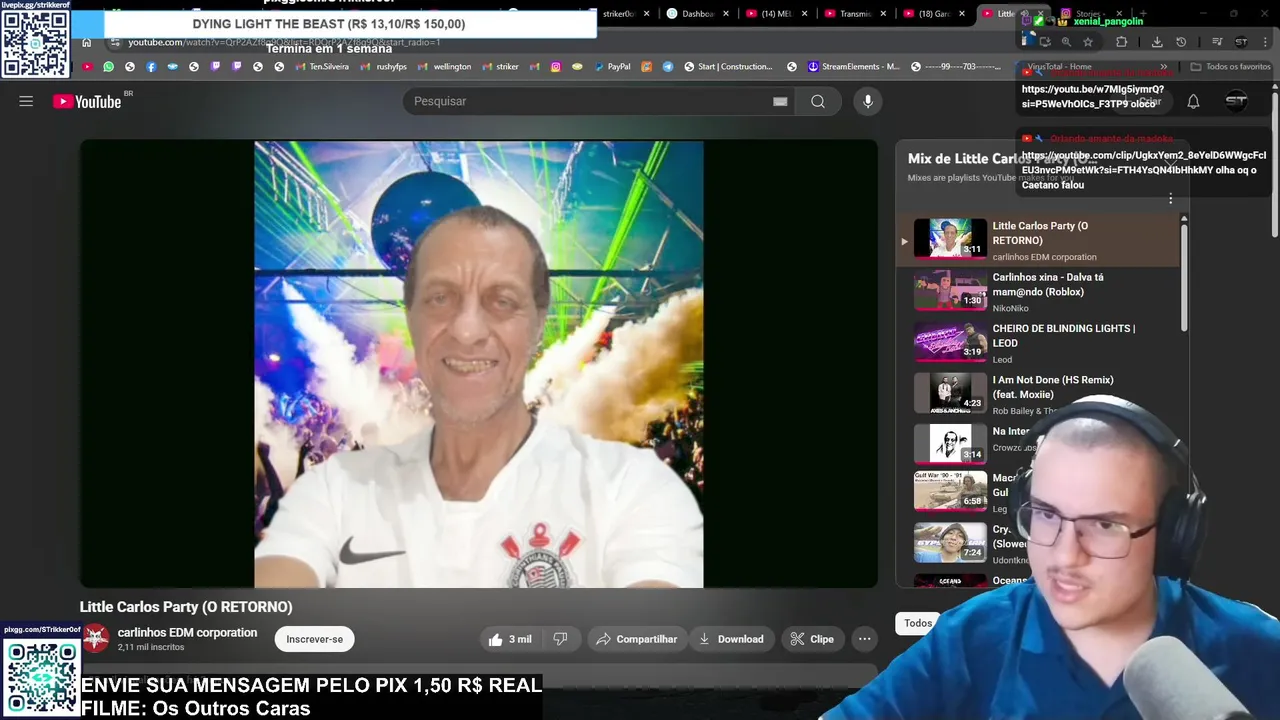Play I Am Not Done (HS Remix)

(x=1038, y=395)
